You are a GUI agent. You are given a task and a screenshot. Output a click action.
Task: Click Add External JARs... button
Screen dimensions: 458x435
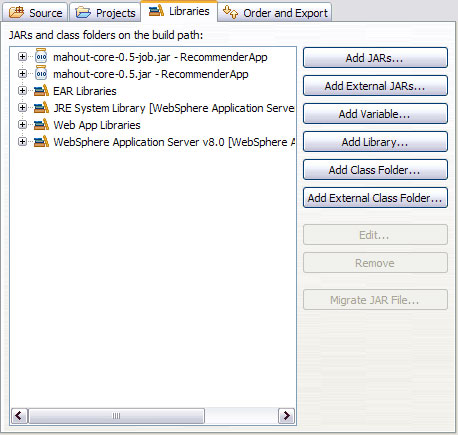[x=375, y=86]
